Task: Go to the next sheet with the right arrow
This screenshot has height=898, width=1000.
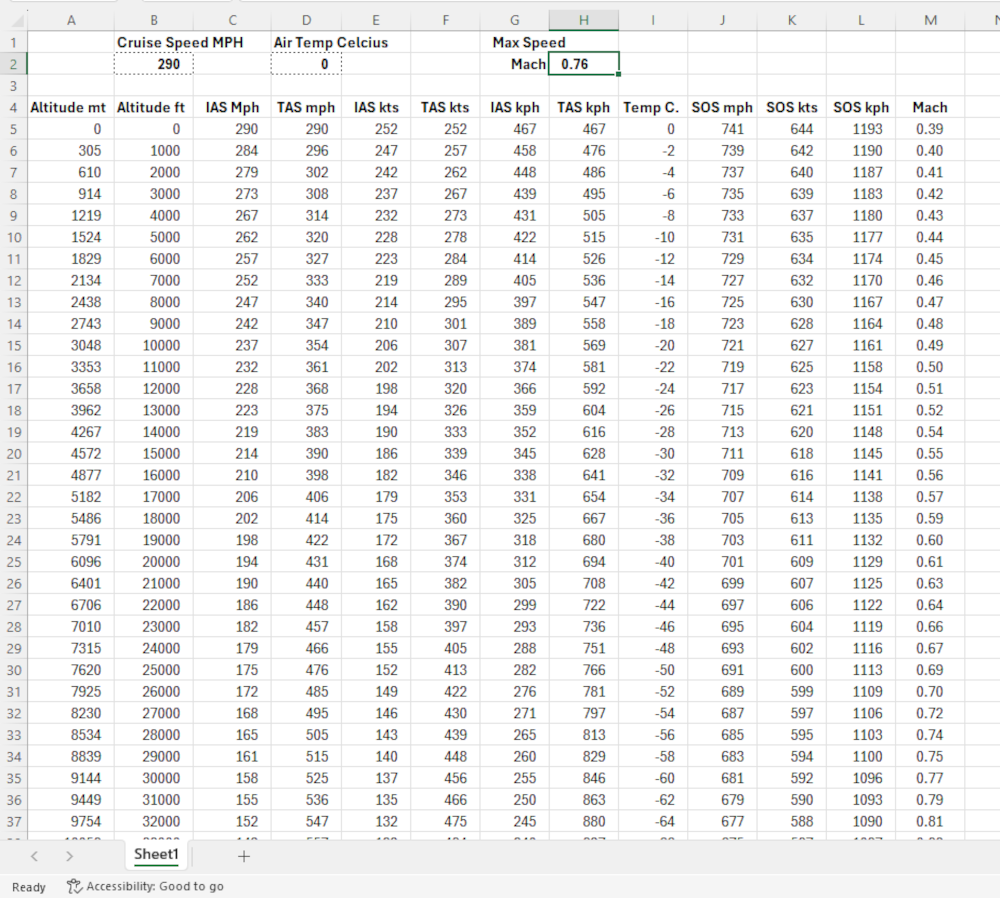Action: point(69,857)
